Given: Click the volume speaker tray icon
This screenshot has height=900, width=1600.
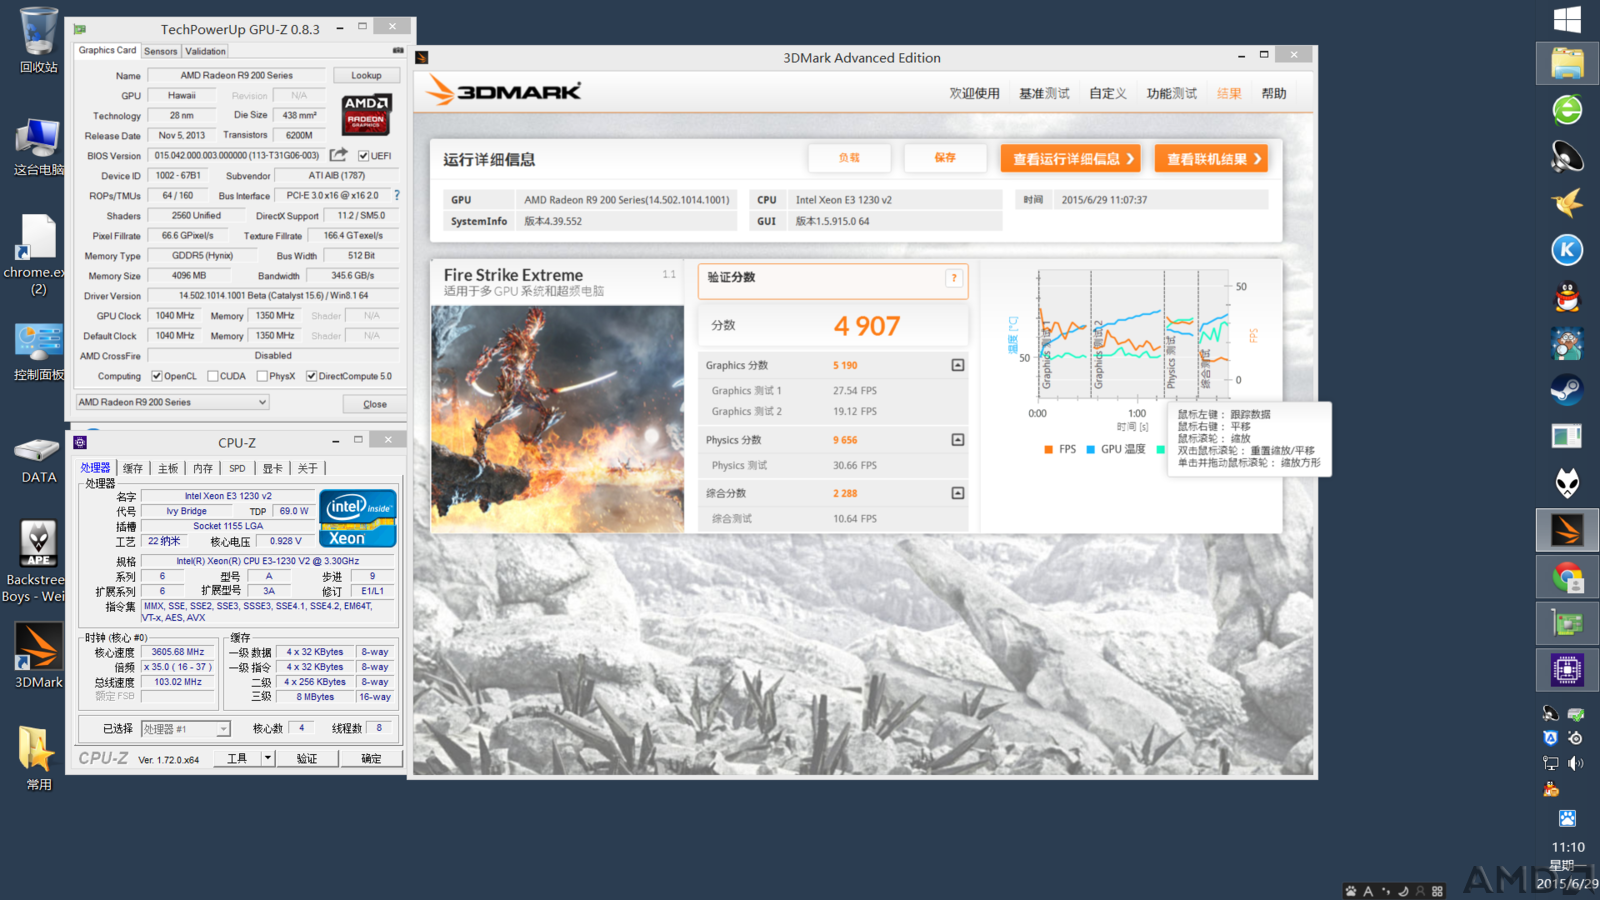Looking at the screenshot, I should (x=1576, y=763).
